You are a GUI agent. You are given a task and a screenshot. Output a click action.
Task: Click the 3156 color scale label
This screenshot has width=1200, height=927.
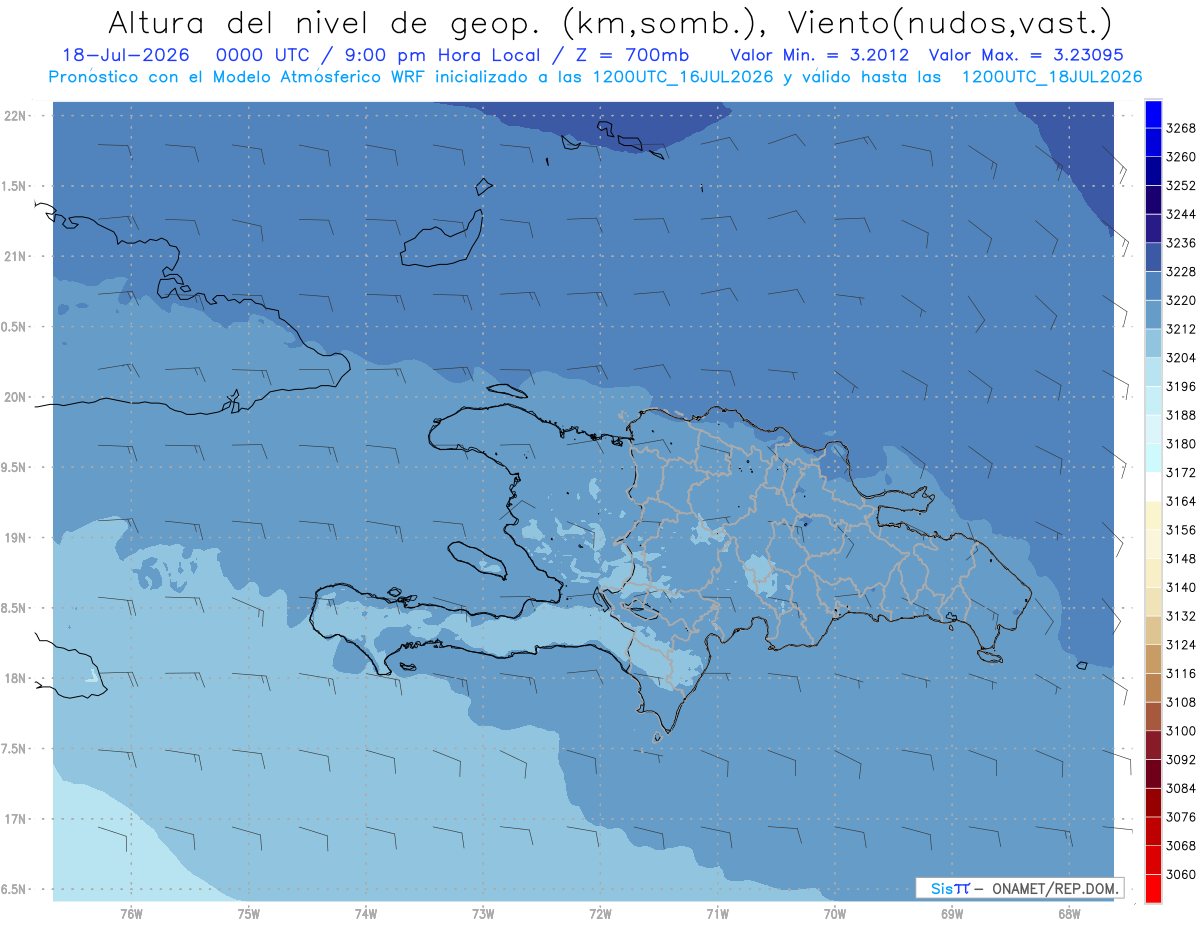[x=1181, y=530]
